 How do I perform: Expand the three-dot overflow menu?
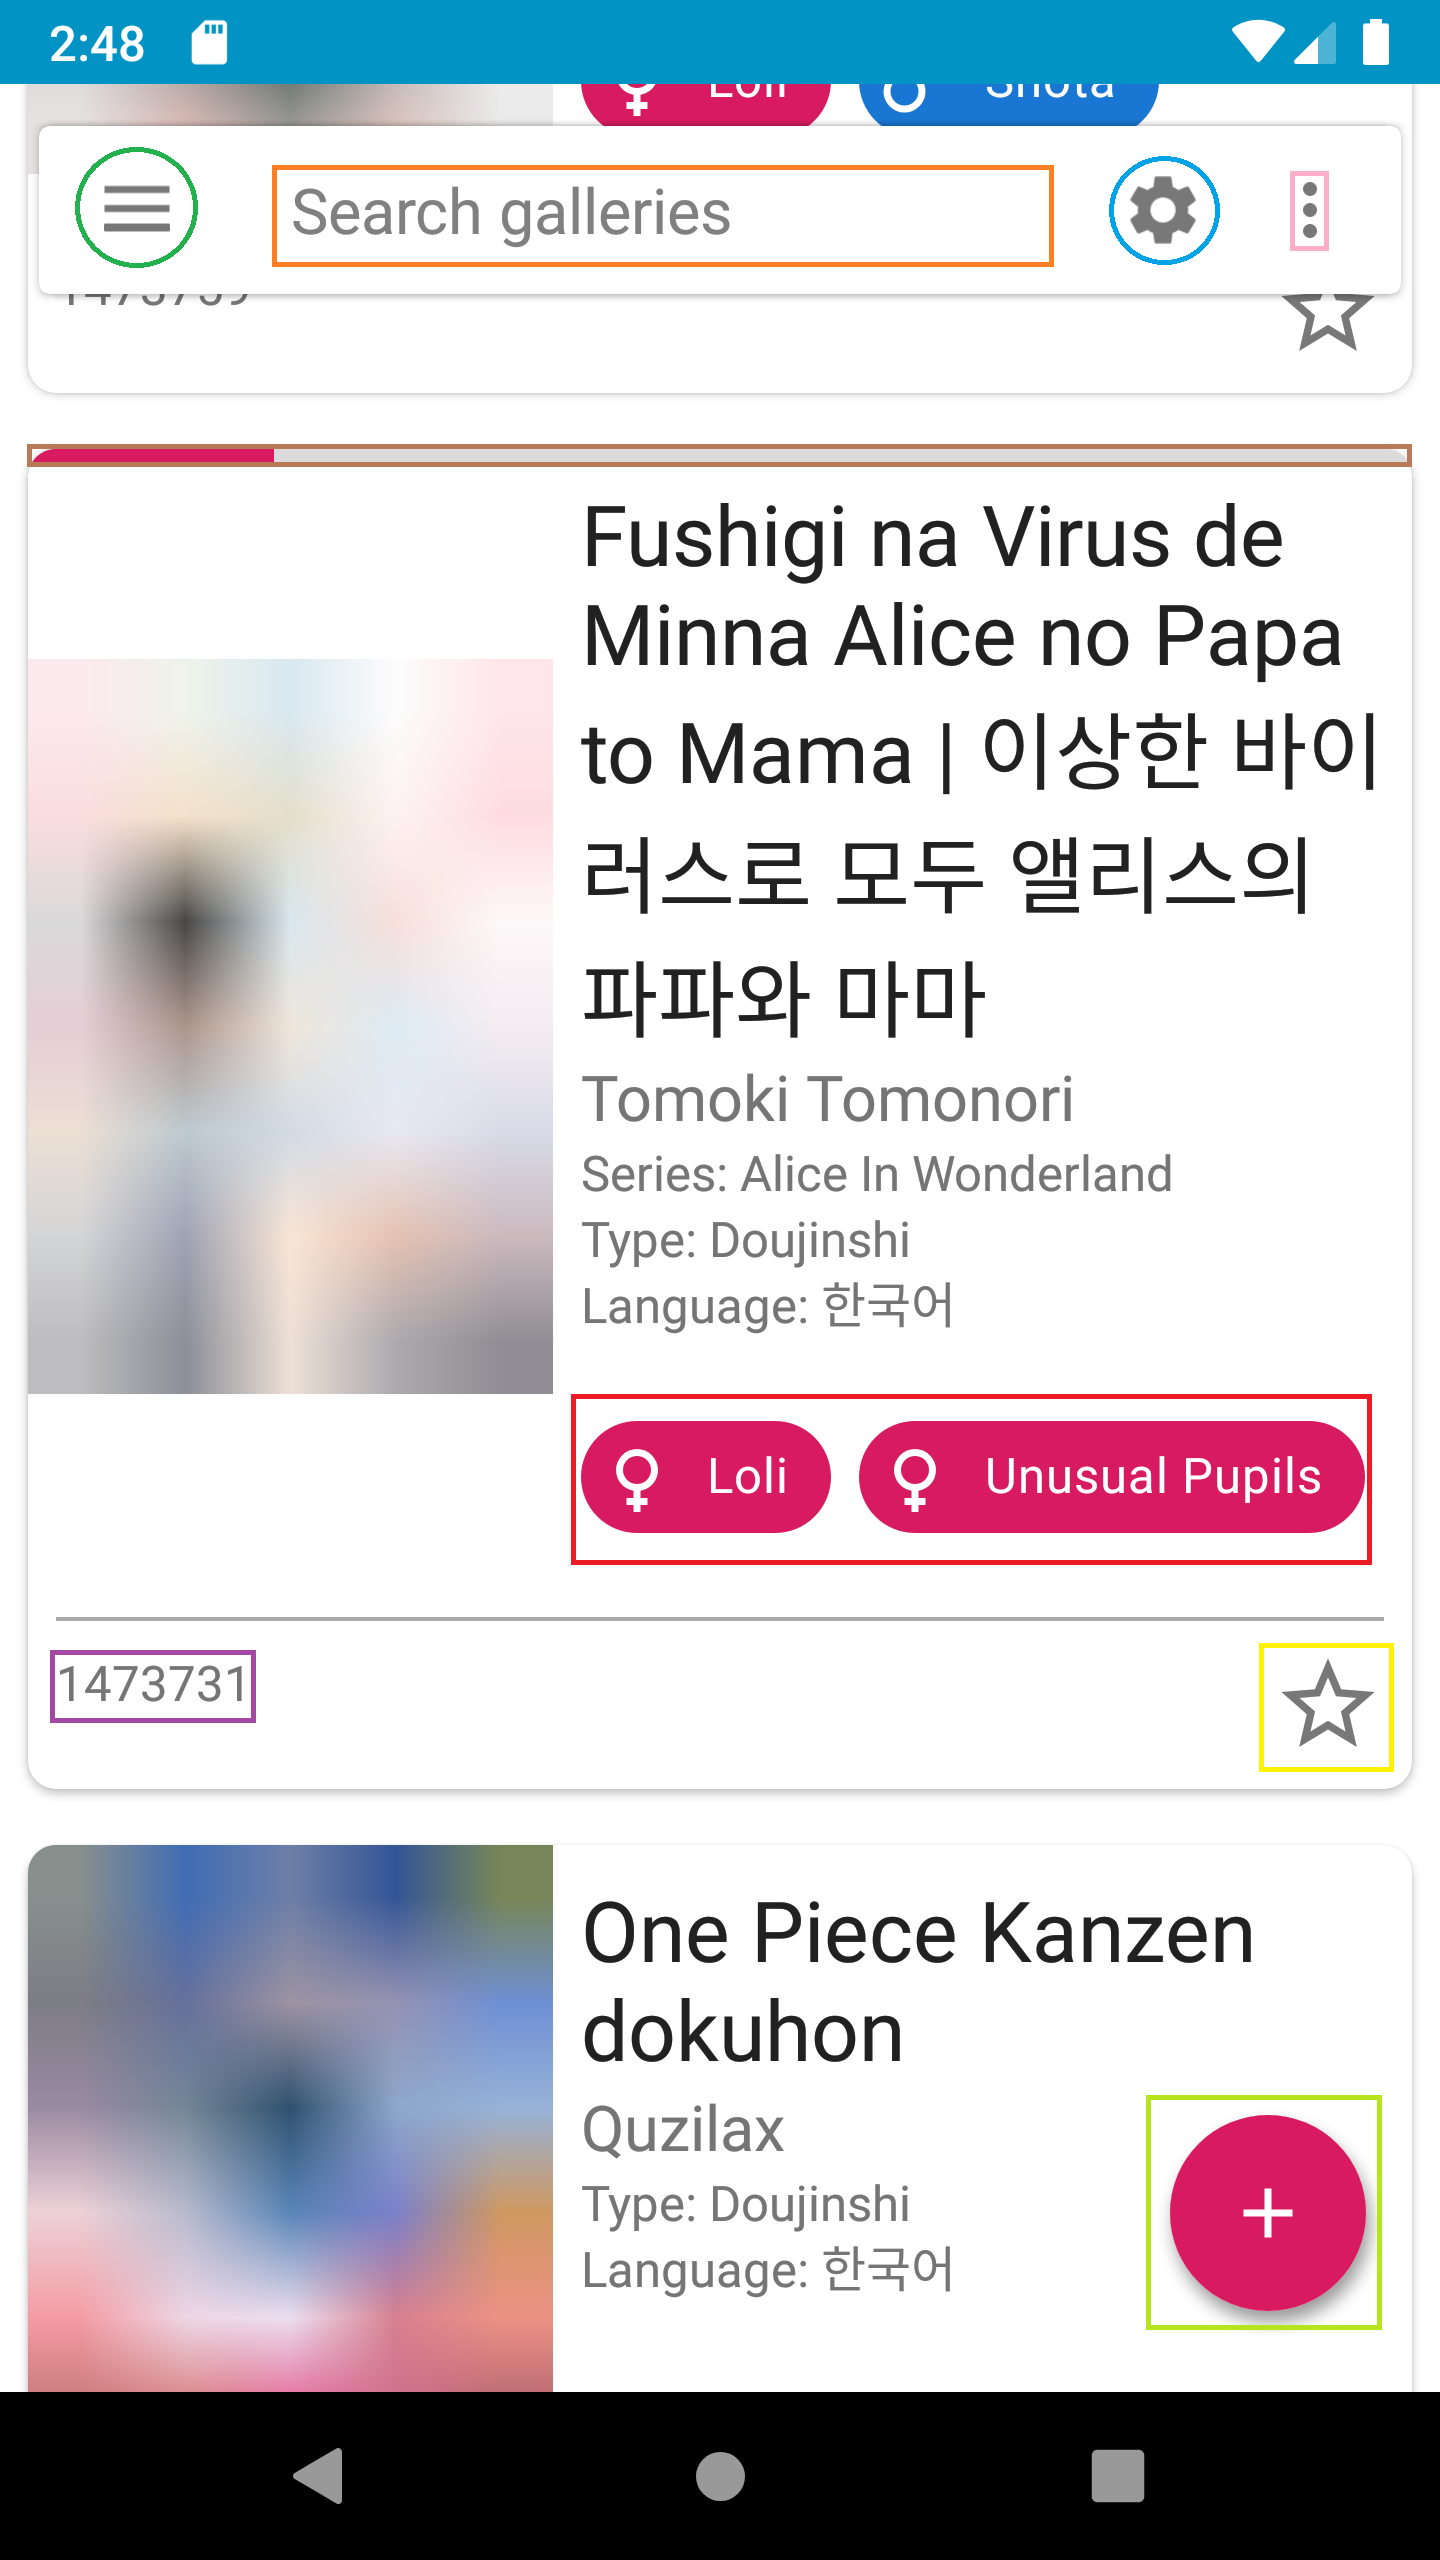[1309, 211]
